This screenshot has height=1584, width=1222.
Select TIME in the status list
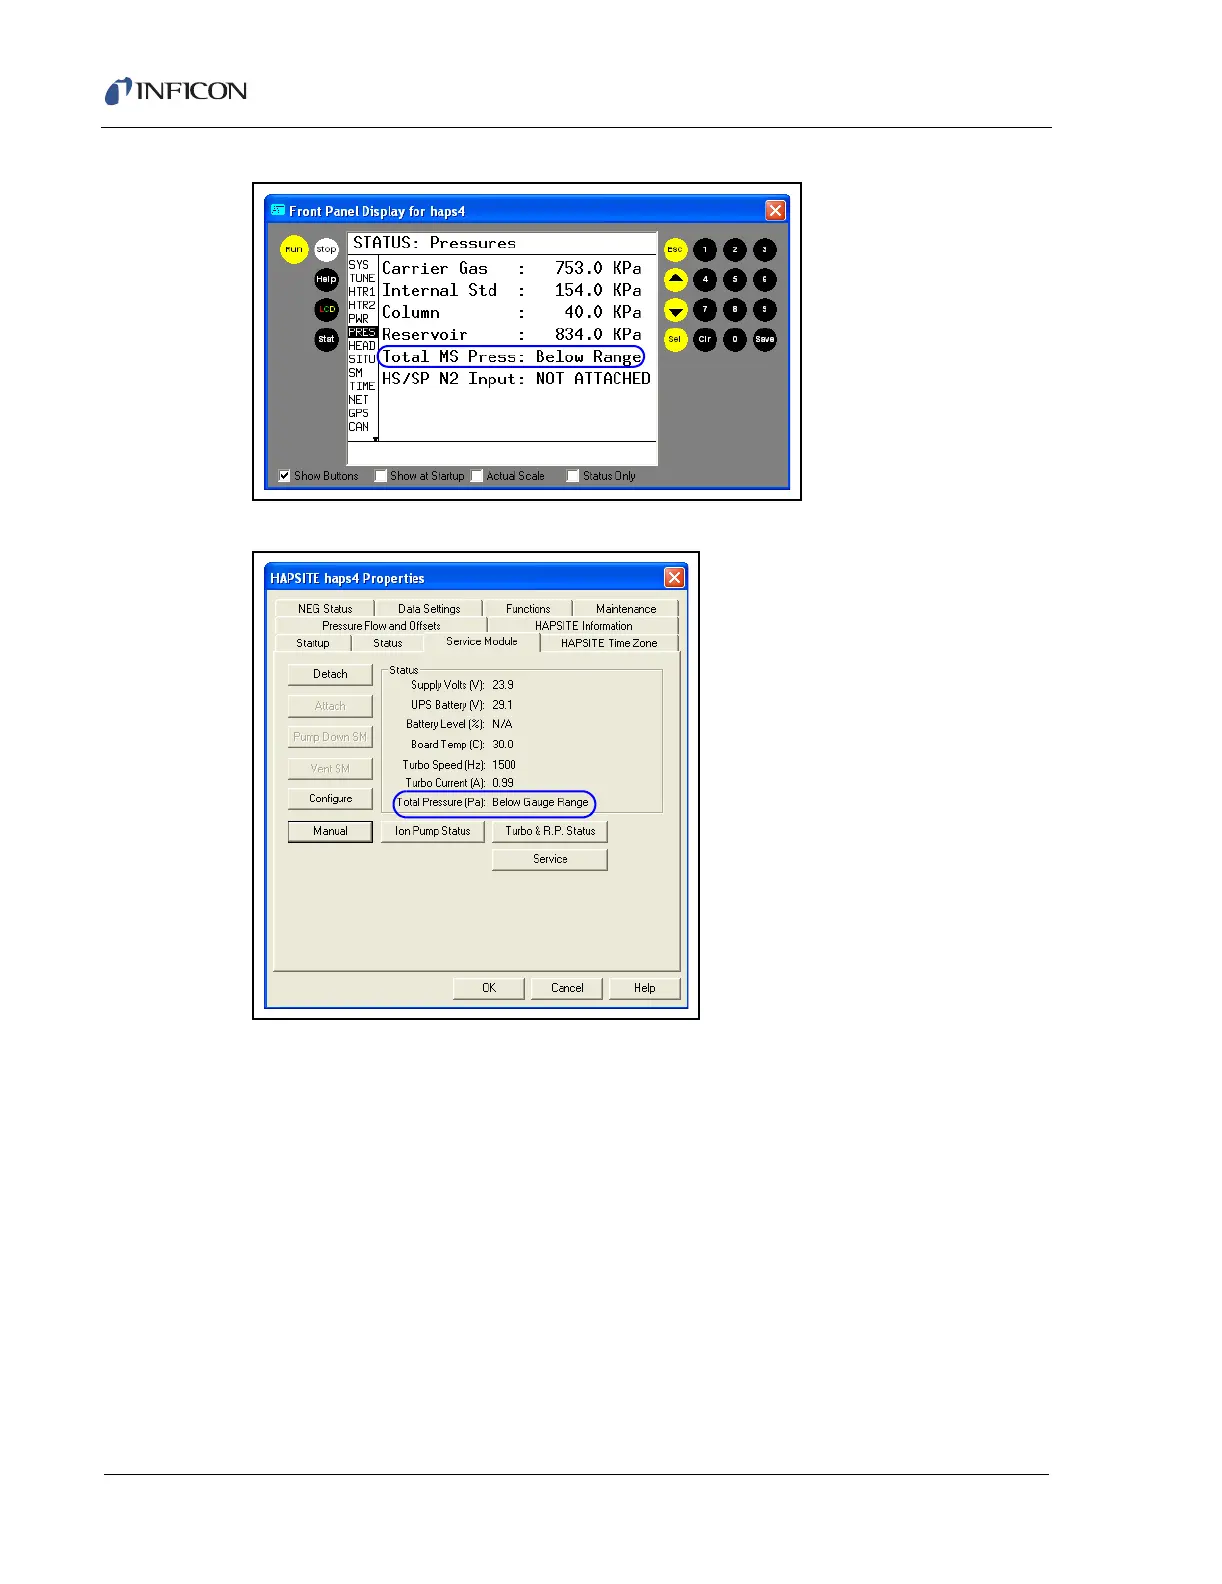(362, 386)
